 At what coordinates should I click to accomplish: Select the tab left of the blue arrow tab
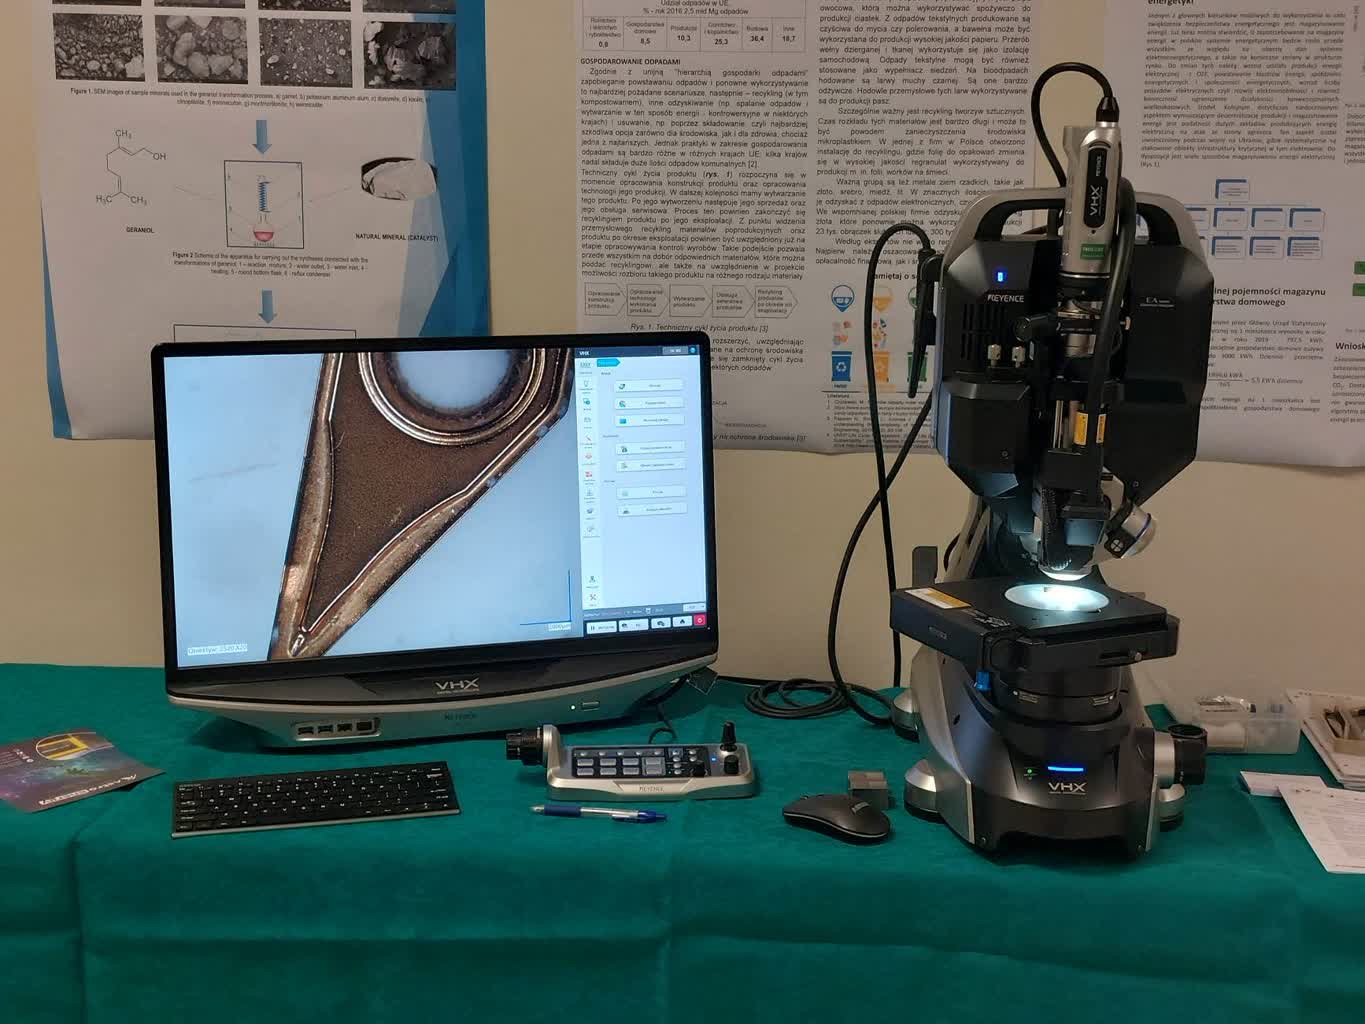[586, 364]
